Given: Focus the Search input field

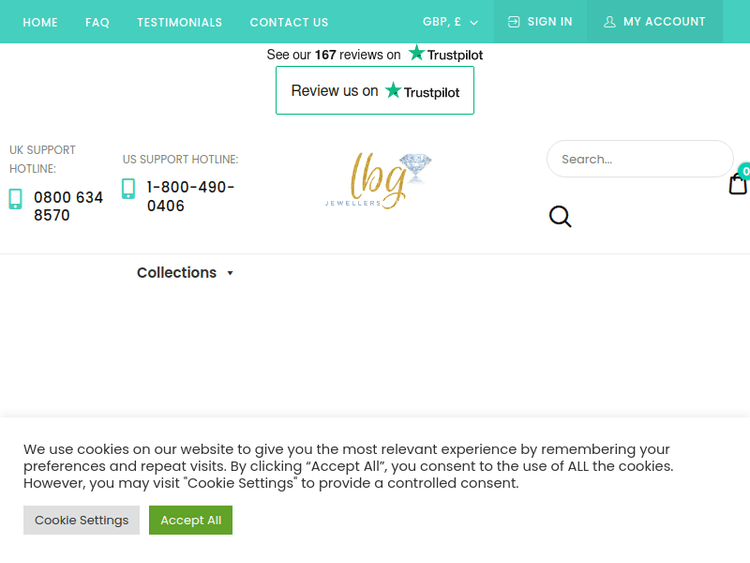Looking at the screenshot, I should point(638,159).
